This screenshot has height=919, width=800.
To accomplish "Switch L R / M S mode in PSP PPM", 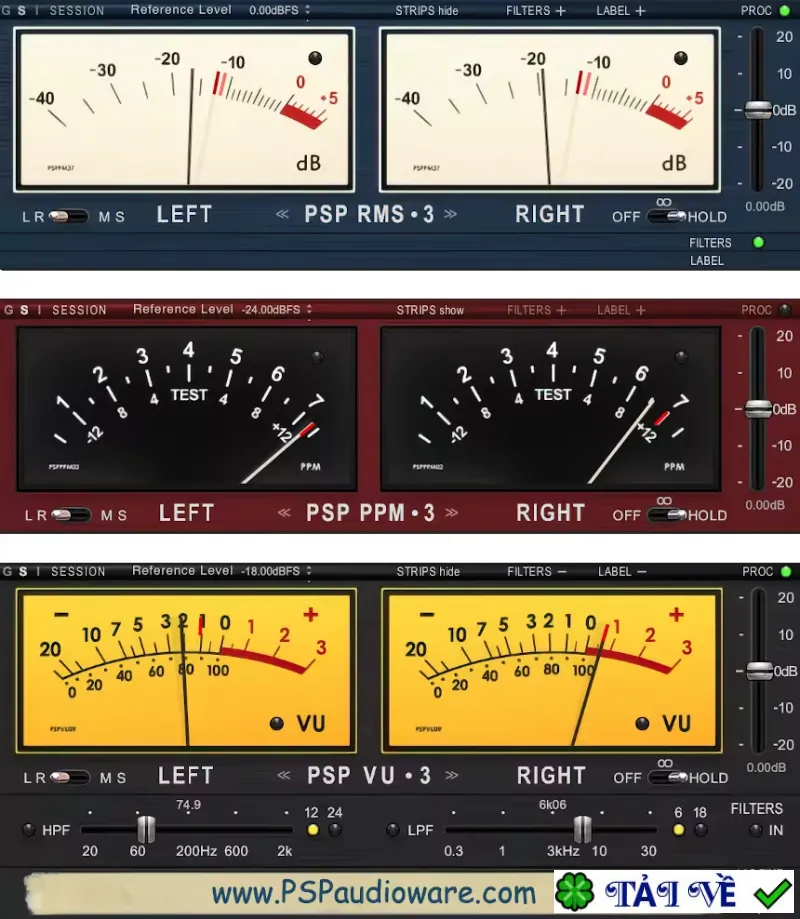I will point(70,515).
